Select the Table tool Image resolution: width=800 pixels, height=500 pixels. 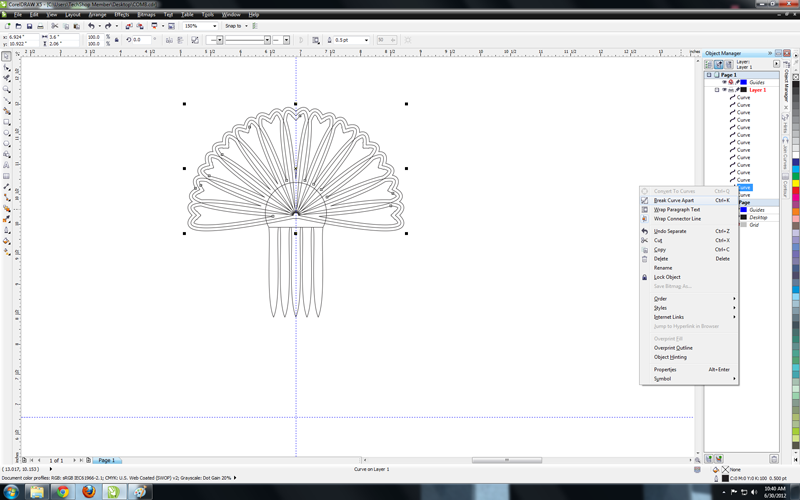pyautogui.click(x=7, y=176)
